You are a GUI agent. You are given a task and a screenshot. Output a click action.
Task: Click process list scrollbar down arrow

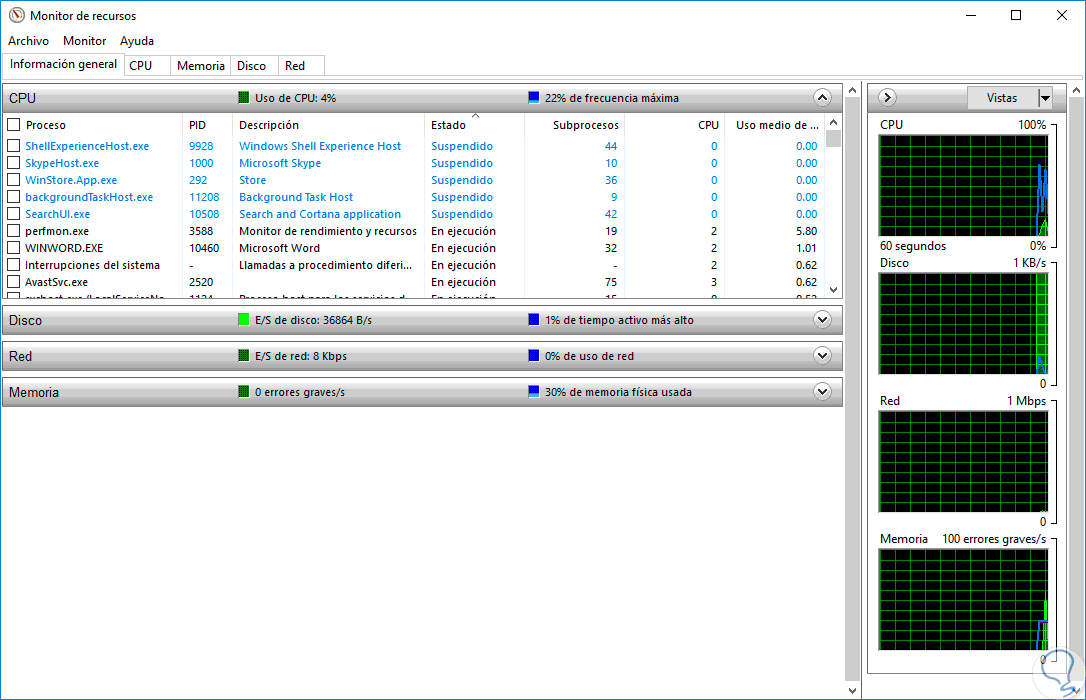(833, 290)
